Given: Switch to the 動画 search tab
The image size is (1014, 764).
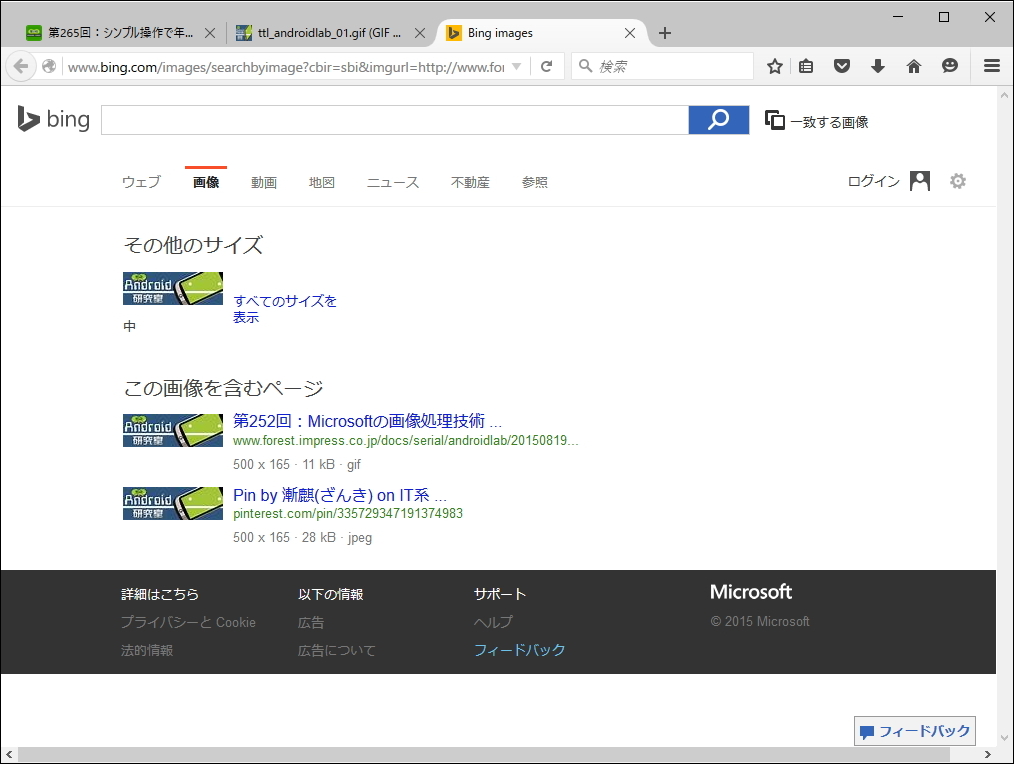Looking at the screenshot, I should [x=264, y=182].
